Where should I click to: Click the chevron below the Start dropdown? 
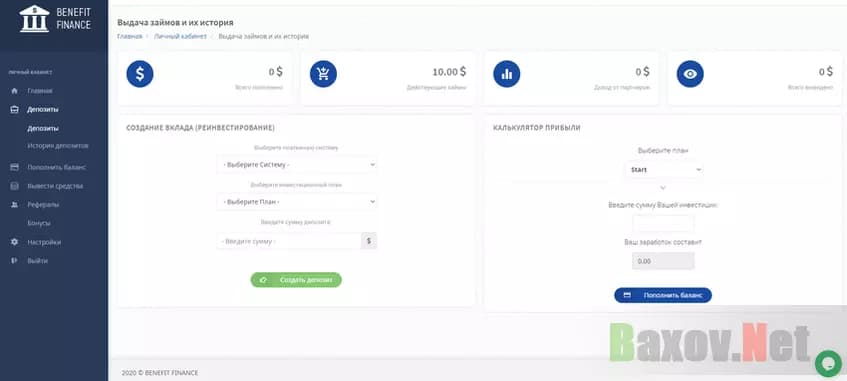tap(663, 188)
